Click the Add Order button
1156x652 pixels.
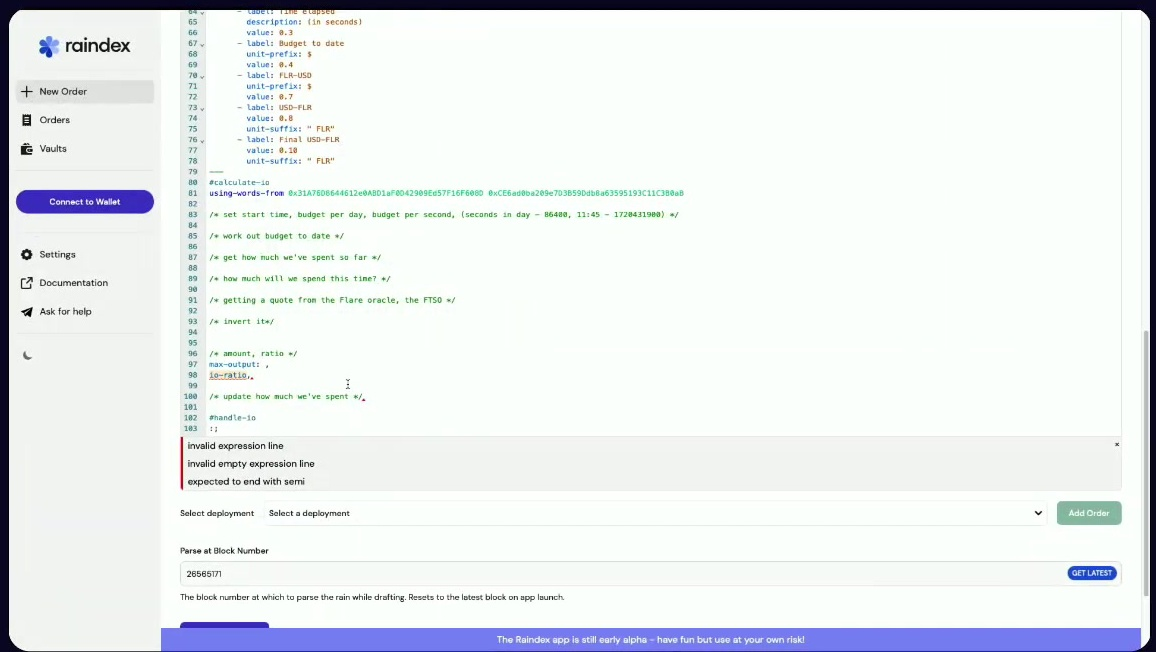click(1089, 513)
